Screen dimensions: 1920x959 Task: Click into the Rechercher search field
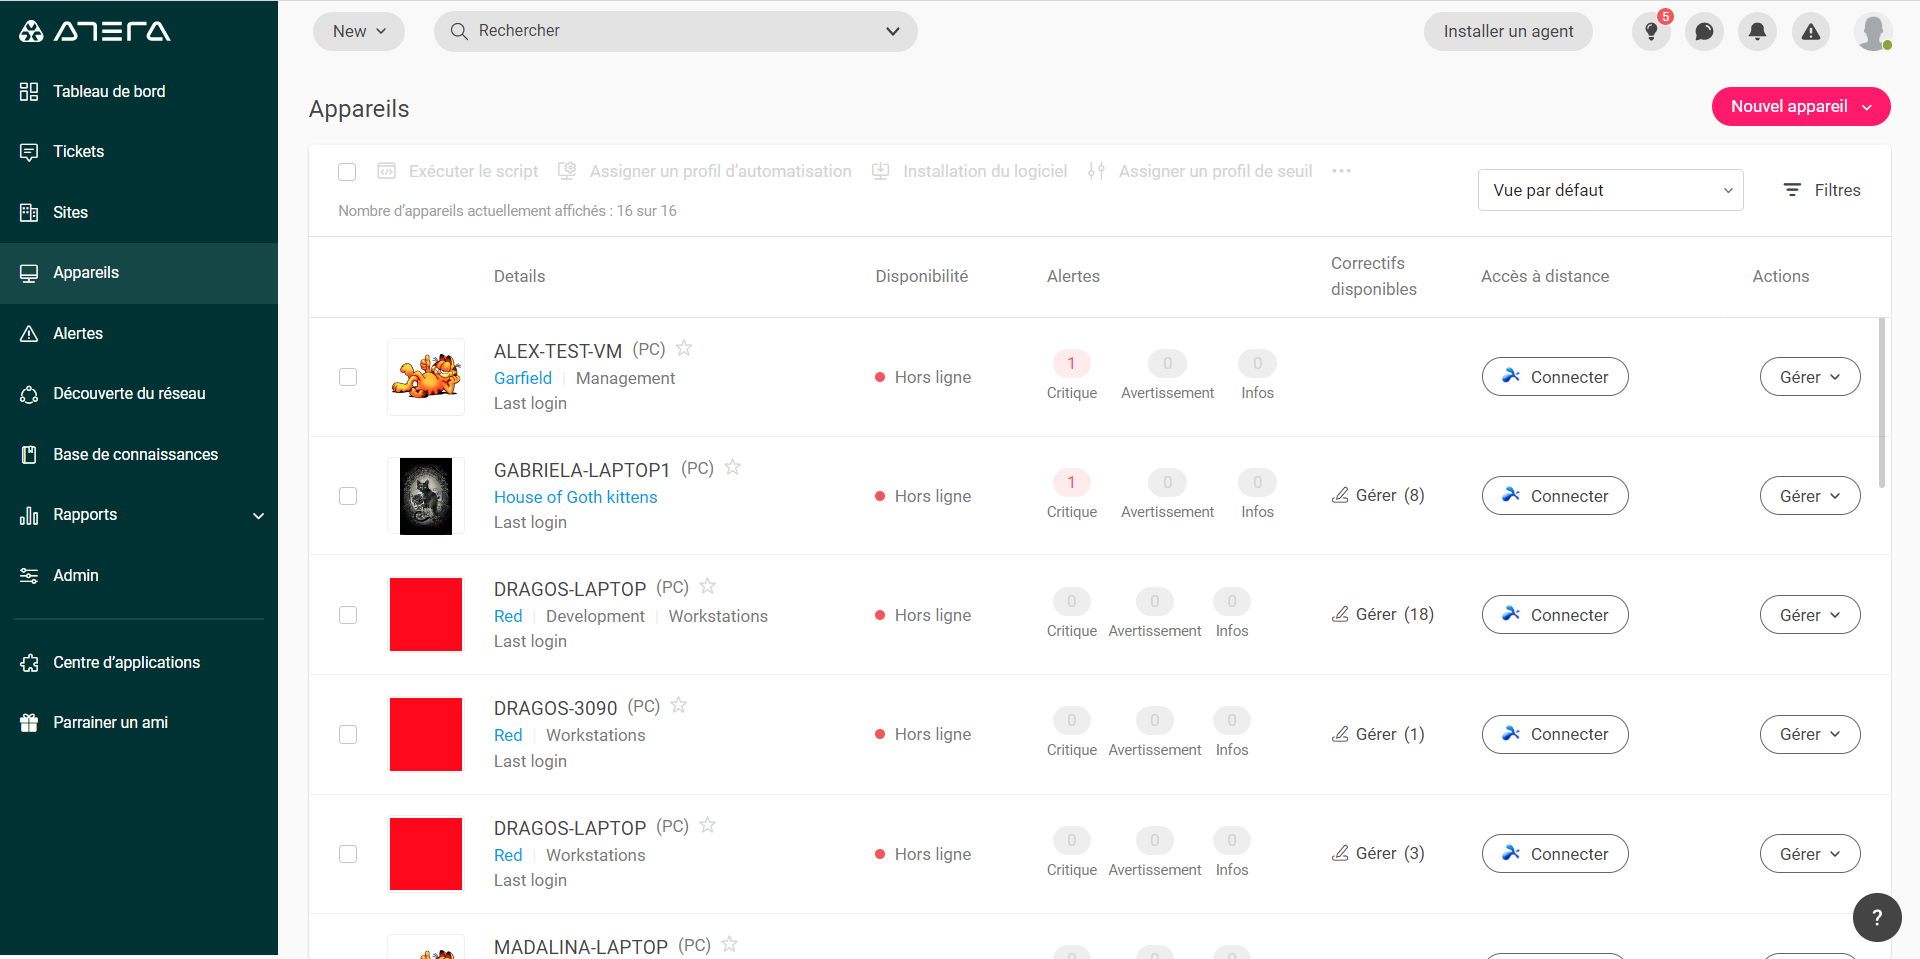[675, 31]
